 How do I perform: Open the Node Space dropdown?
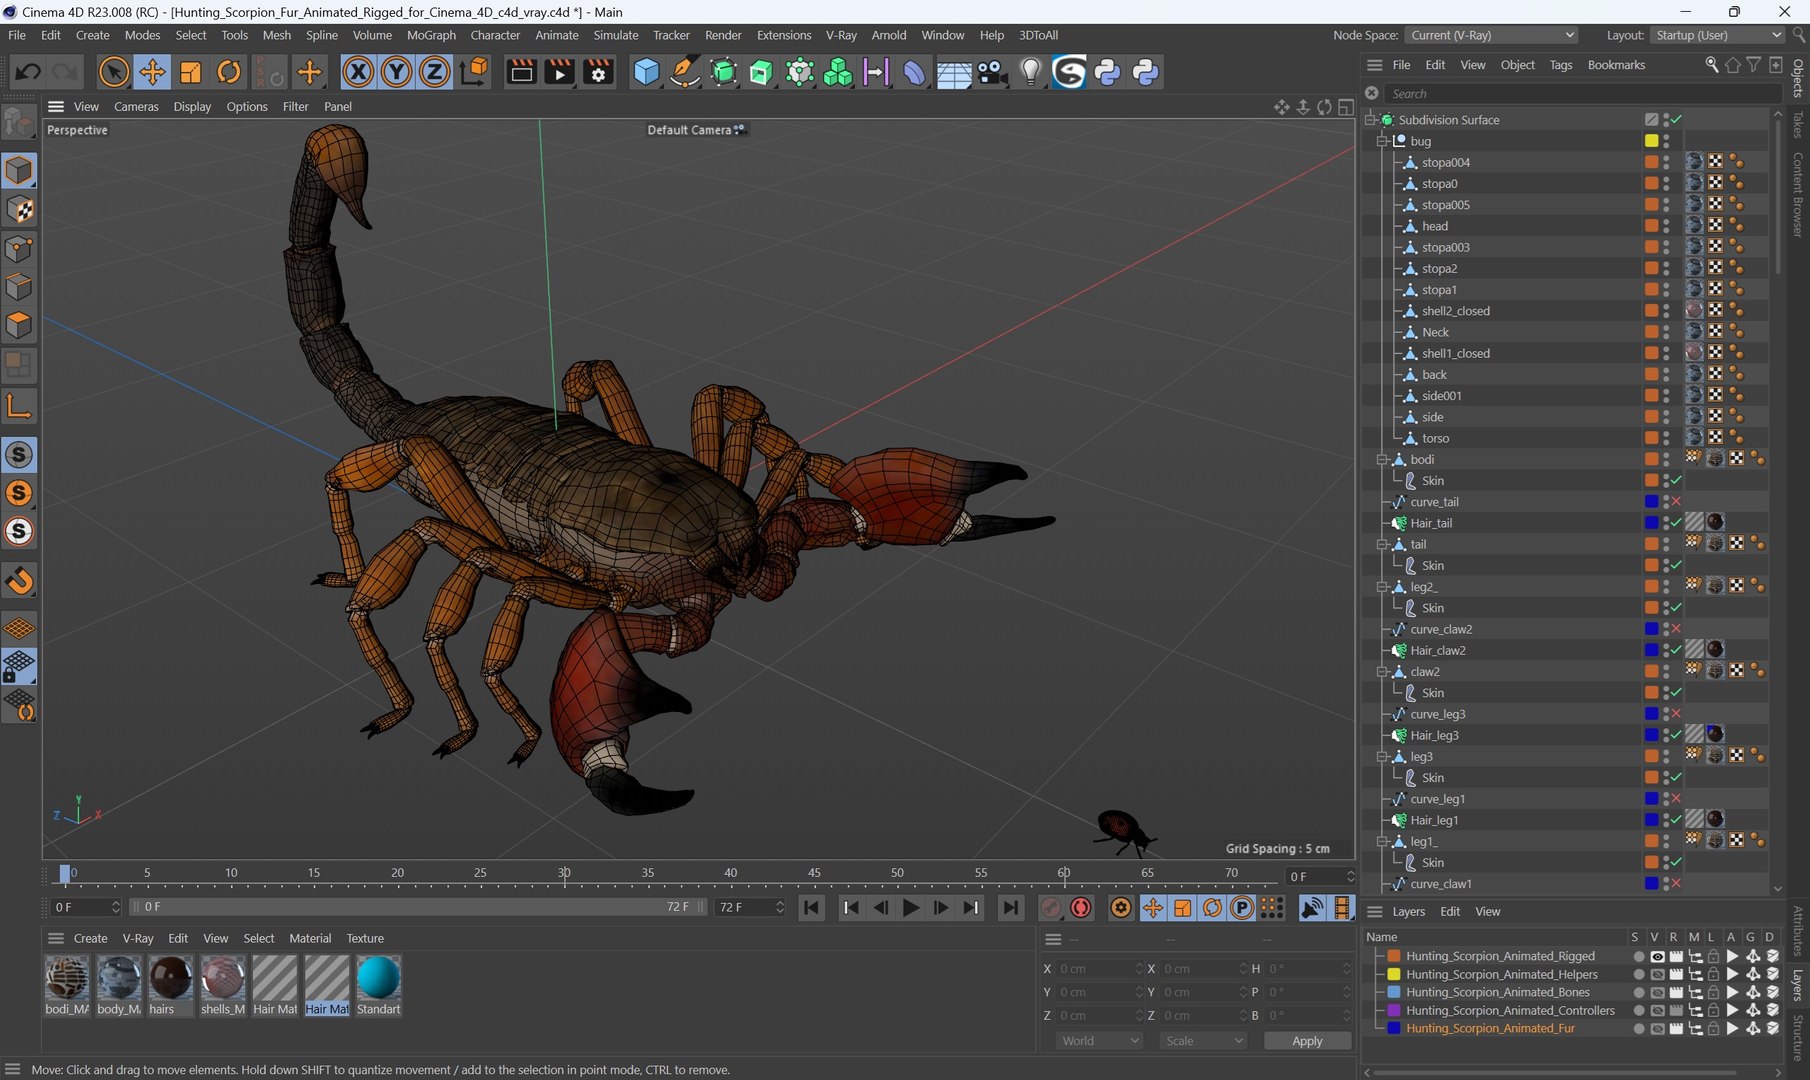point(1491,35)
